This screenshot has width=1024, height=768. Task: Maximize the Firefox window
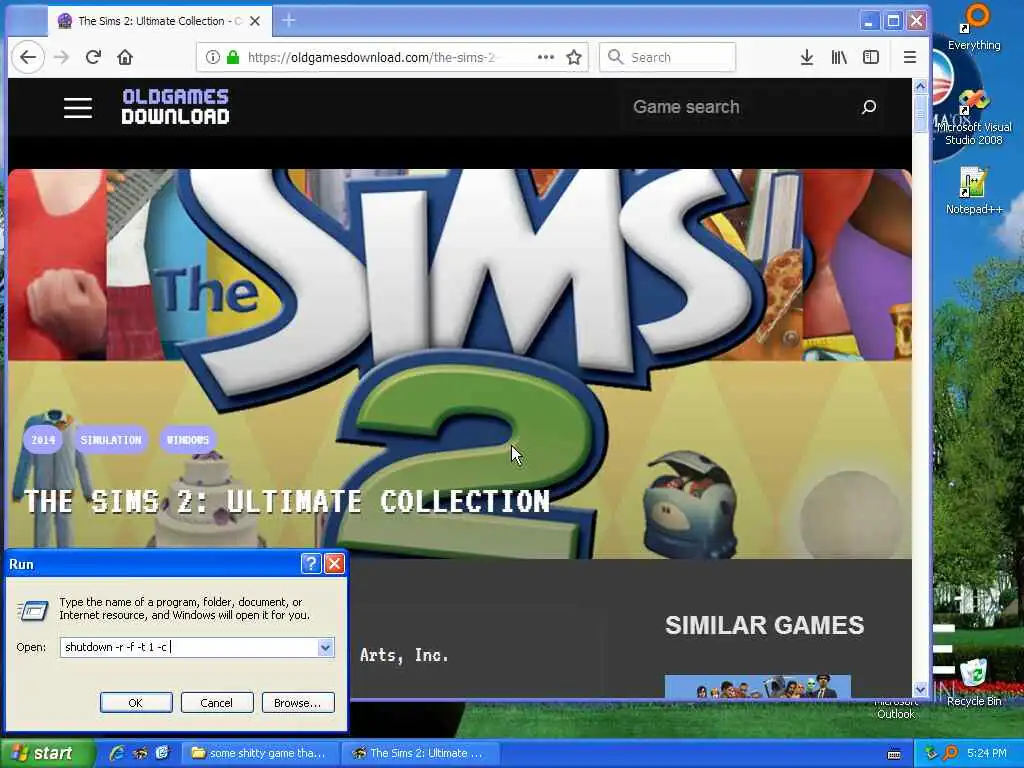pos(893,21)
